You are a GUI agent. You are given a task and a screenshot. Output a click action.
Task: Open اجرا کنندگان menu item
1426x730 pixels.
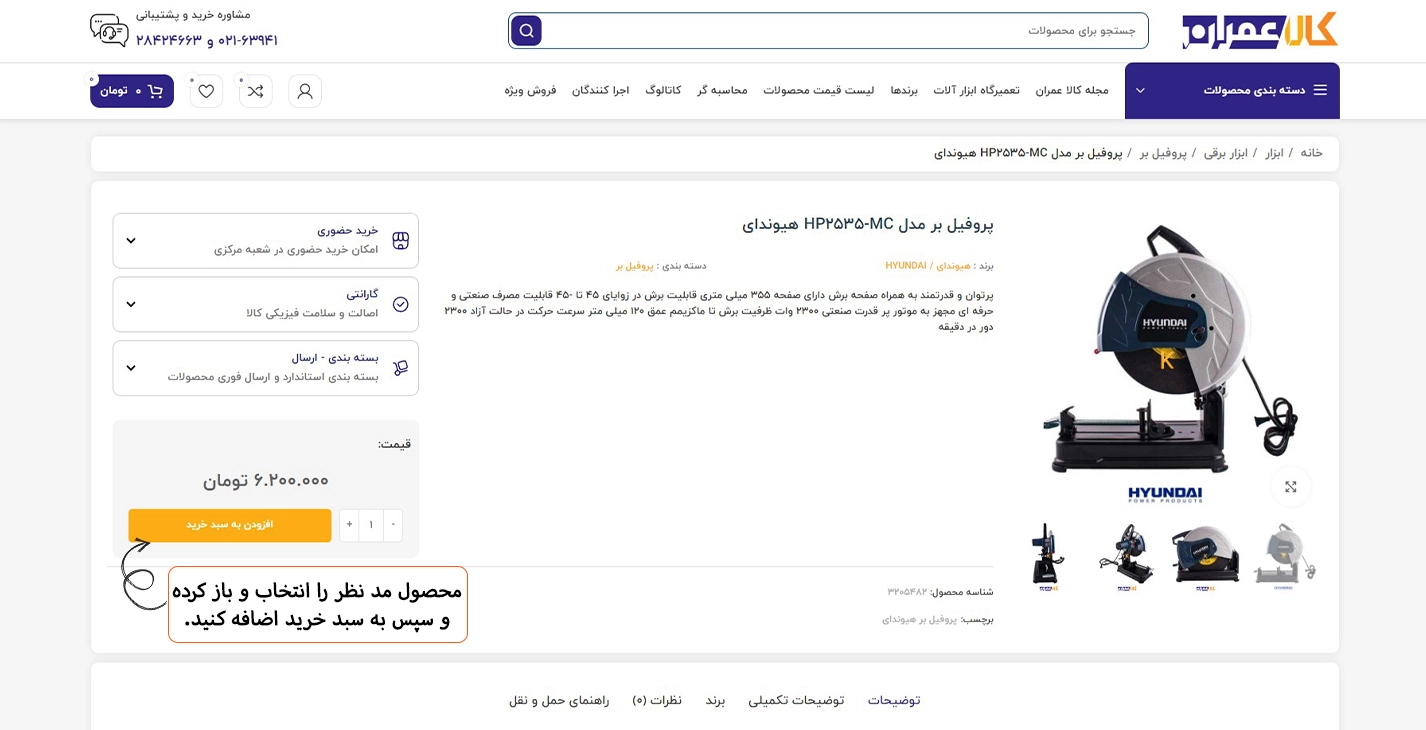600,90
